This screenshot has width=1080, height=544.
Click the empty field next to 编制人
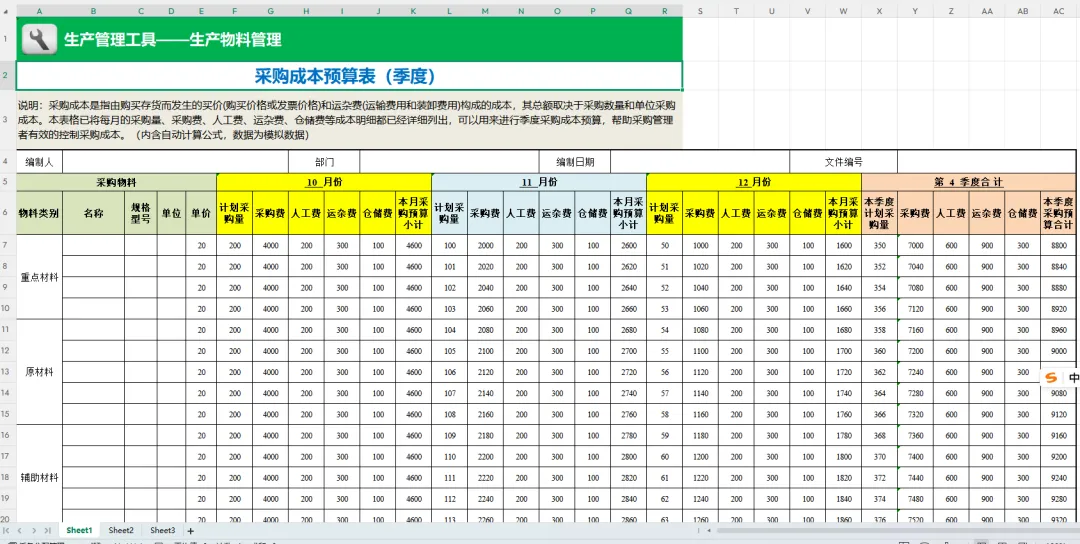(x=176, y=162)
